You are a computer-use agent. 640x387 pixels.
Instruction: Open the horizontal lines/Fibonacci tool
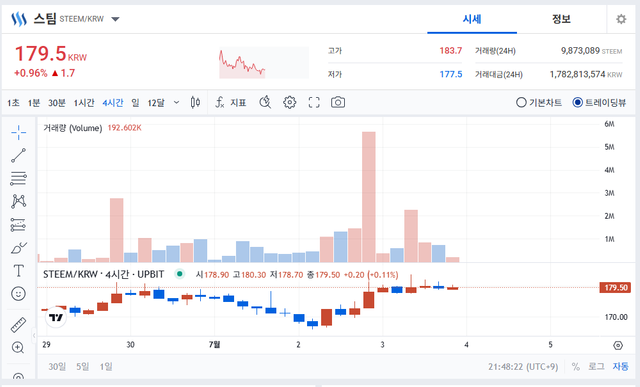(x=18, y=178)
